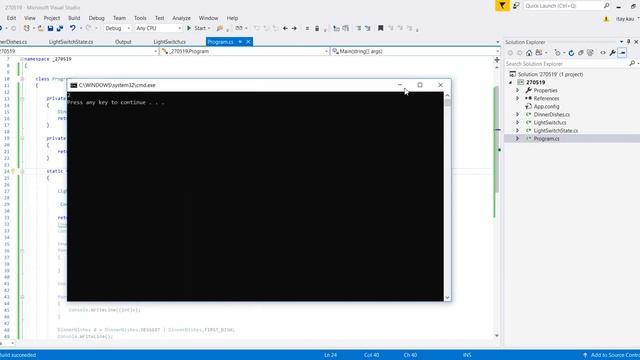Screen dimensions: 640x360
Task: Click the Preview Selected Items icon
Action: point(622,53)
